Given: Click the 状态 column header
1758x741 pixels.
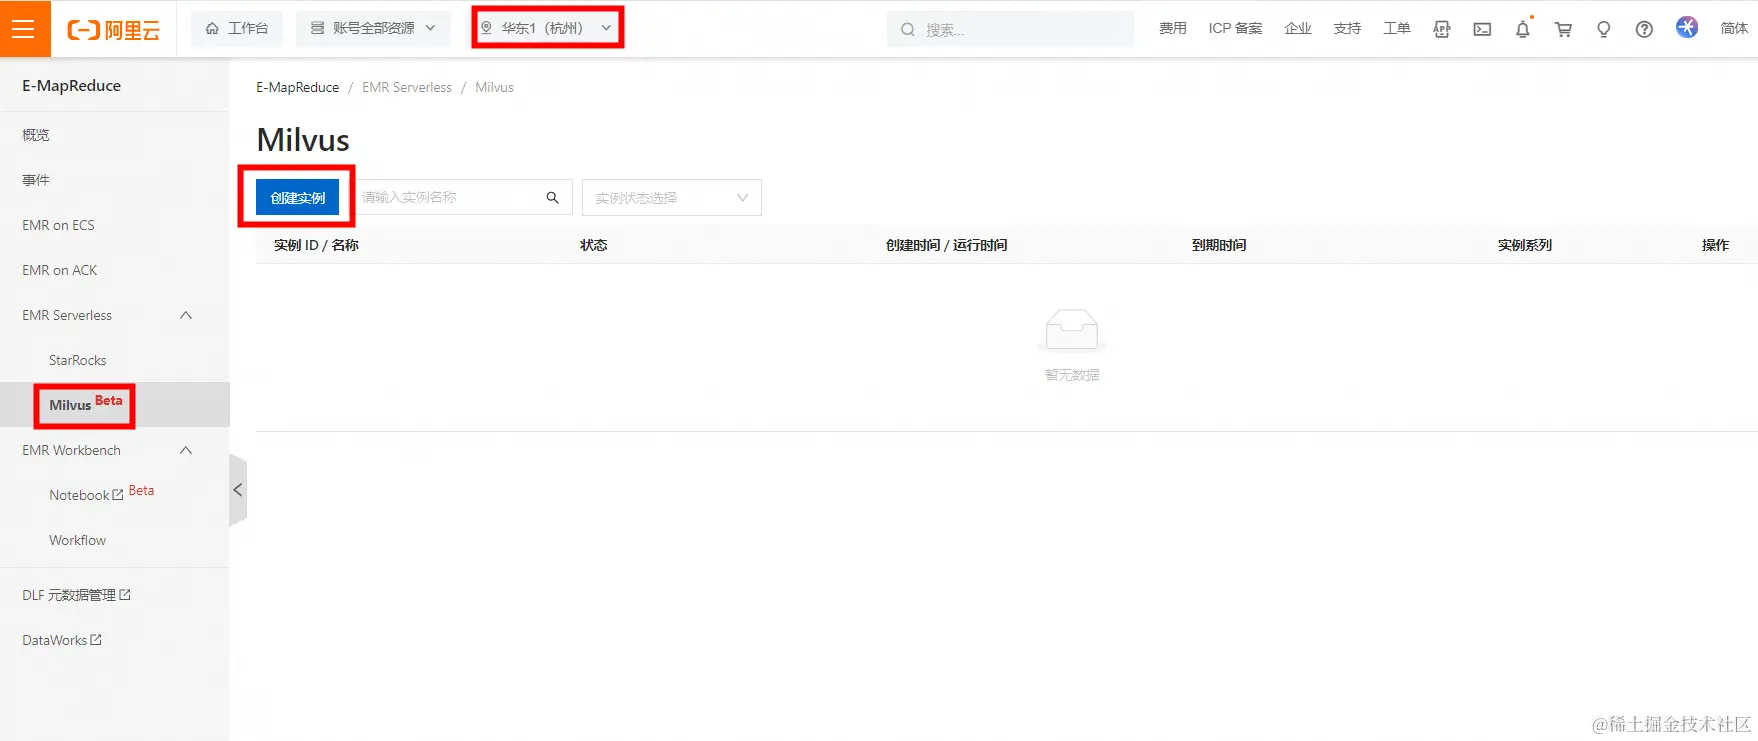Looking at the screenshot, I should (x=594, y=245).
